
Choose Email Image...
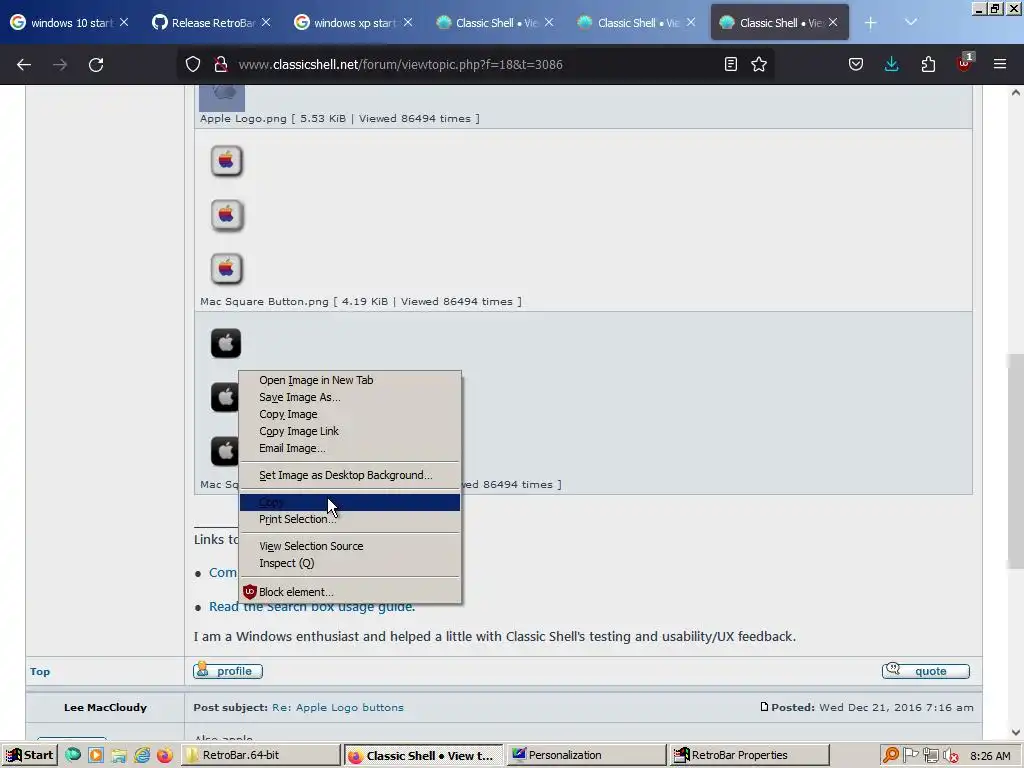(x=350, y=448)
